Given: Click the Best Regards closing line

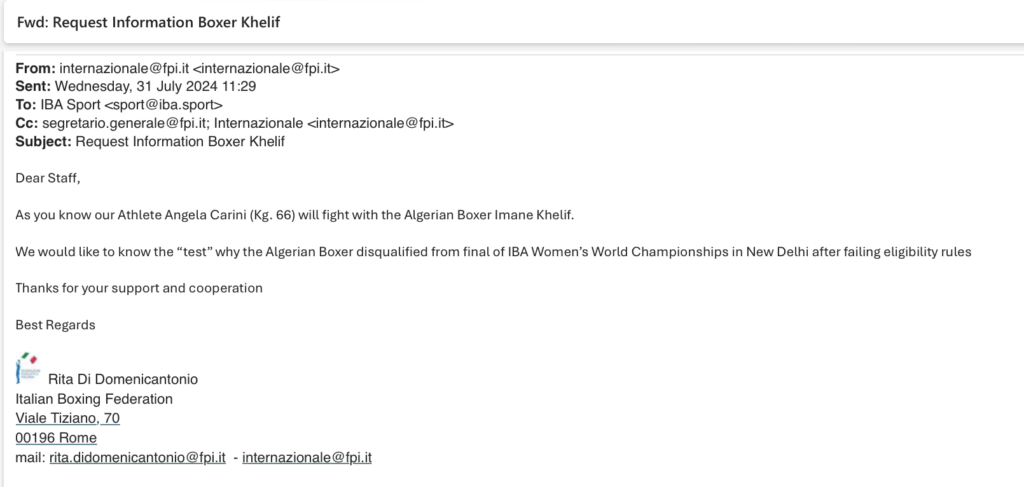Looking at the screenshot, I should click(x=56, y=325).
